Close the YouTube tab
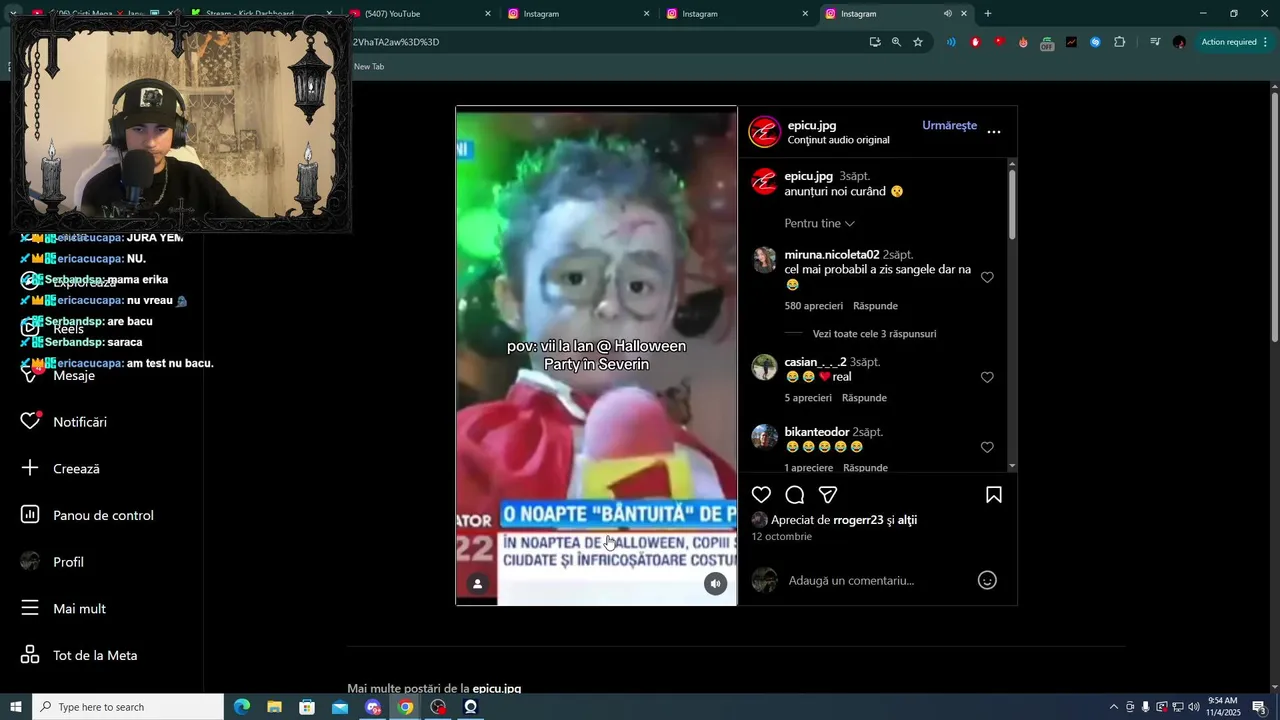The width and height of the screenshot is (1280, 720). click(x=488, y=14)
